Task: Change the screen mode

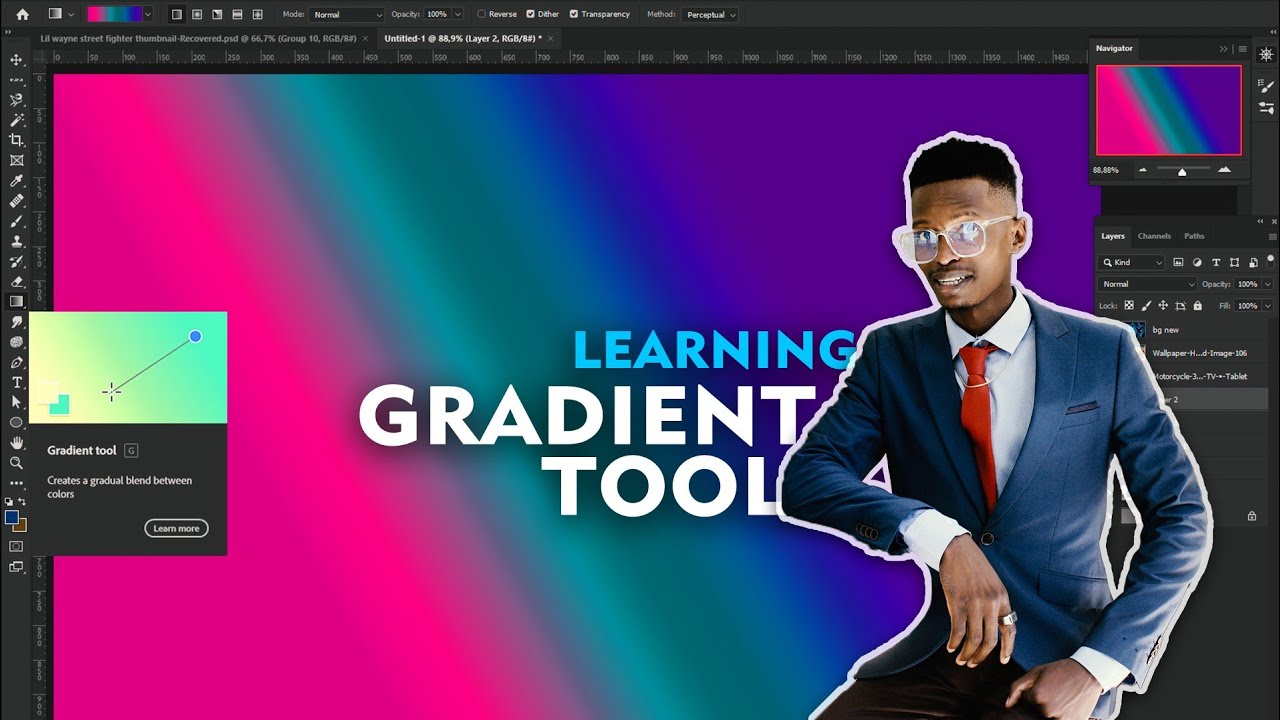Action: coord(16,567)
